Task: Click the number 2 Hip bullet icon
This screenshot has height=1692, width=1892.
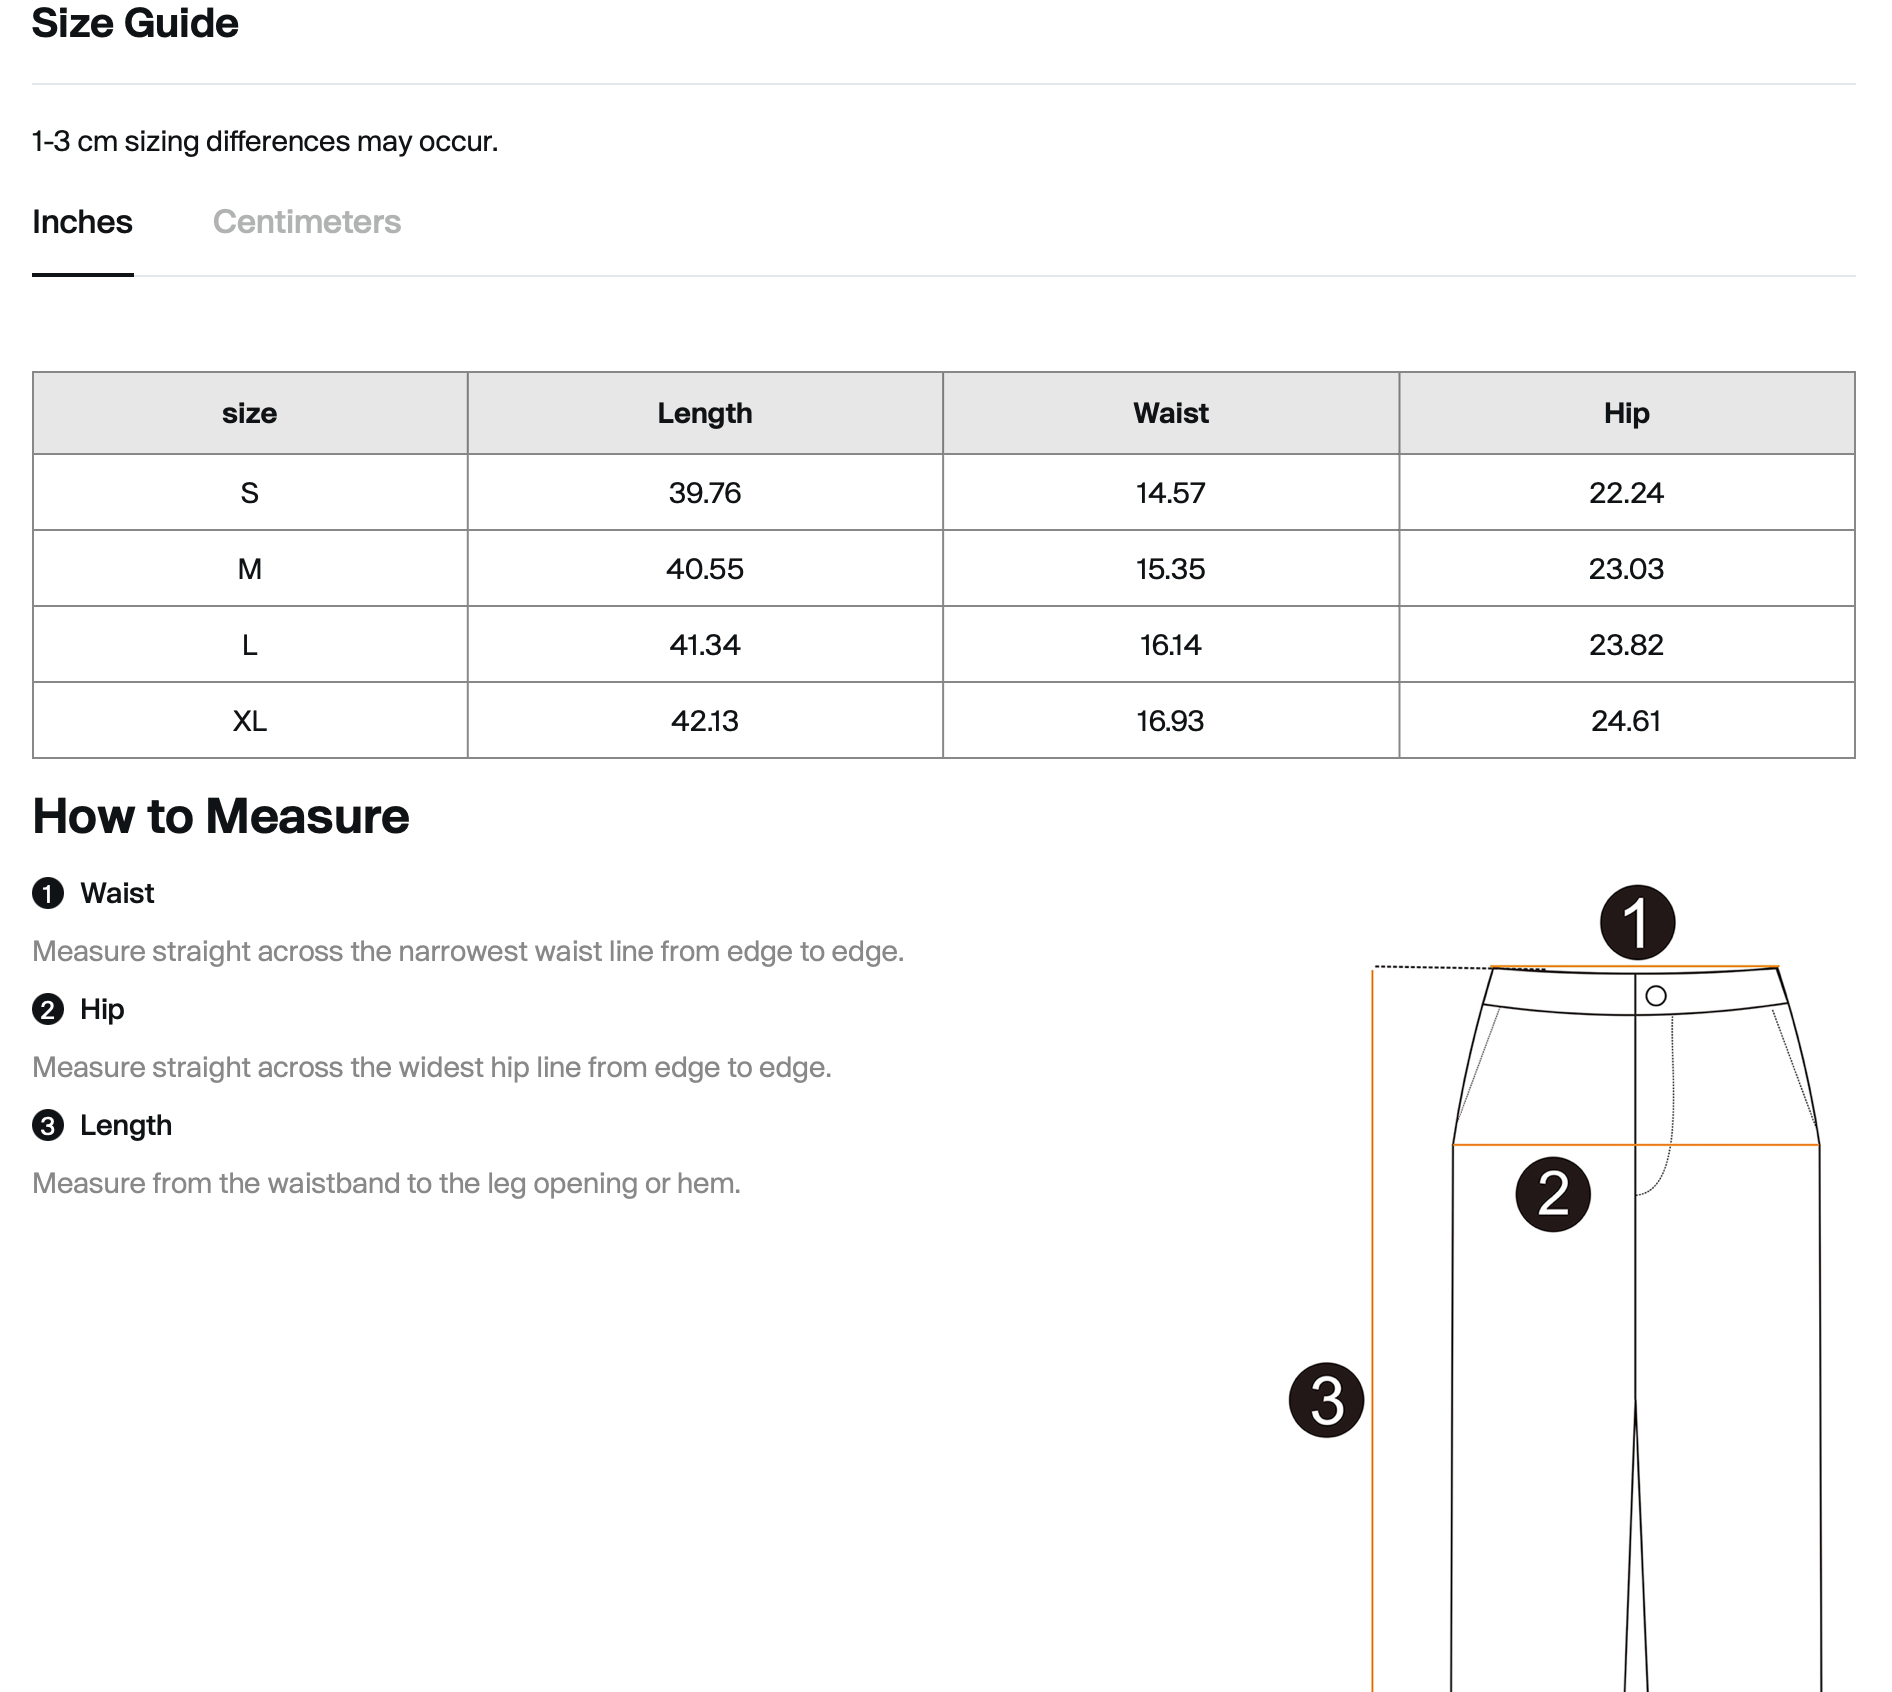Action: coord(48,1009)
